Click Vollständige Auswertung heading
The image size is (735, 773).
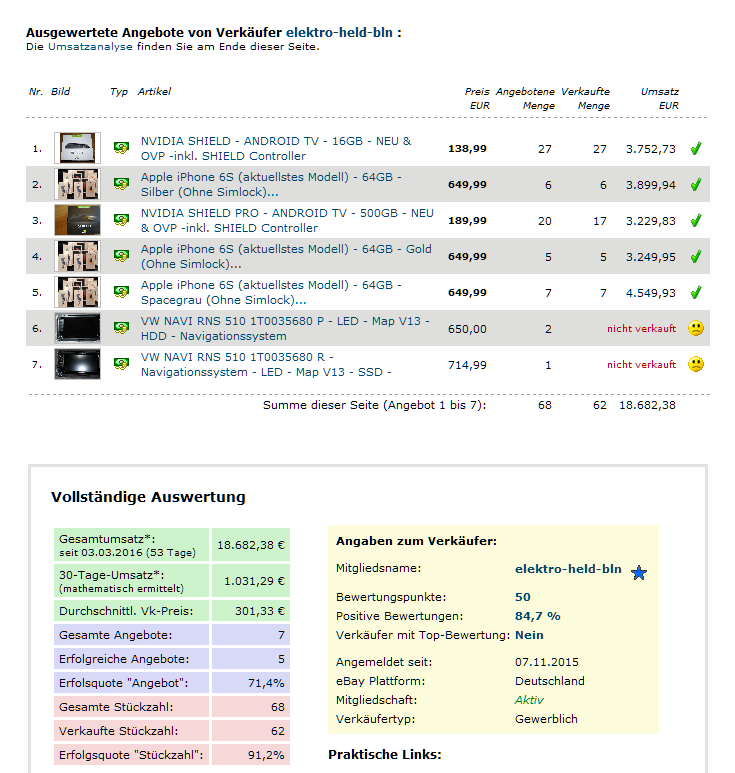click(x=148, y=497)
